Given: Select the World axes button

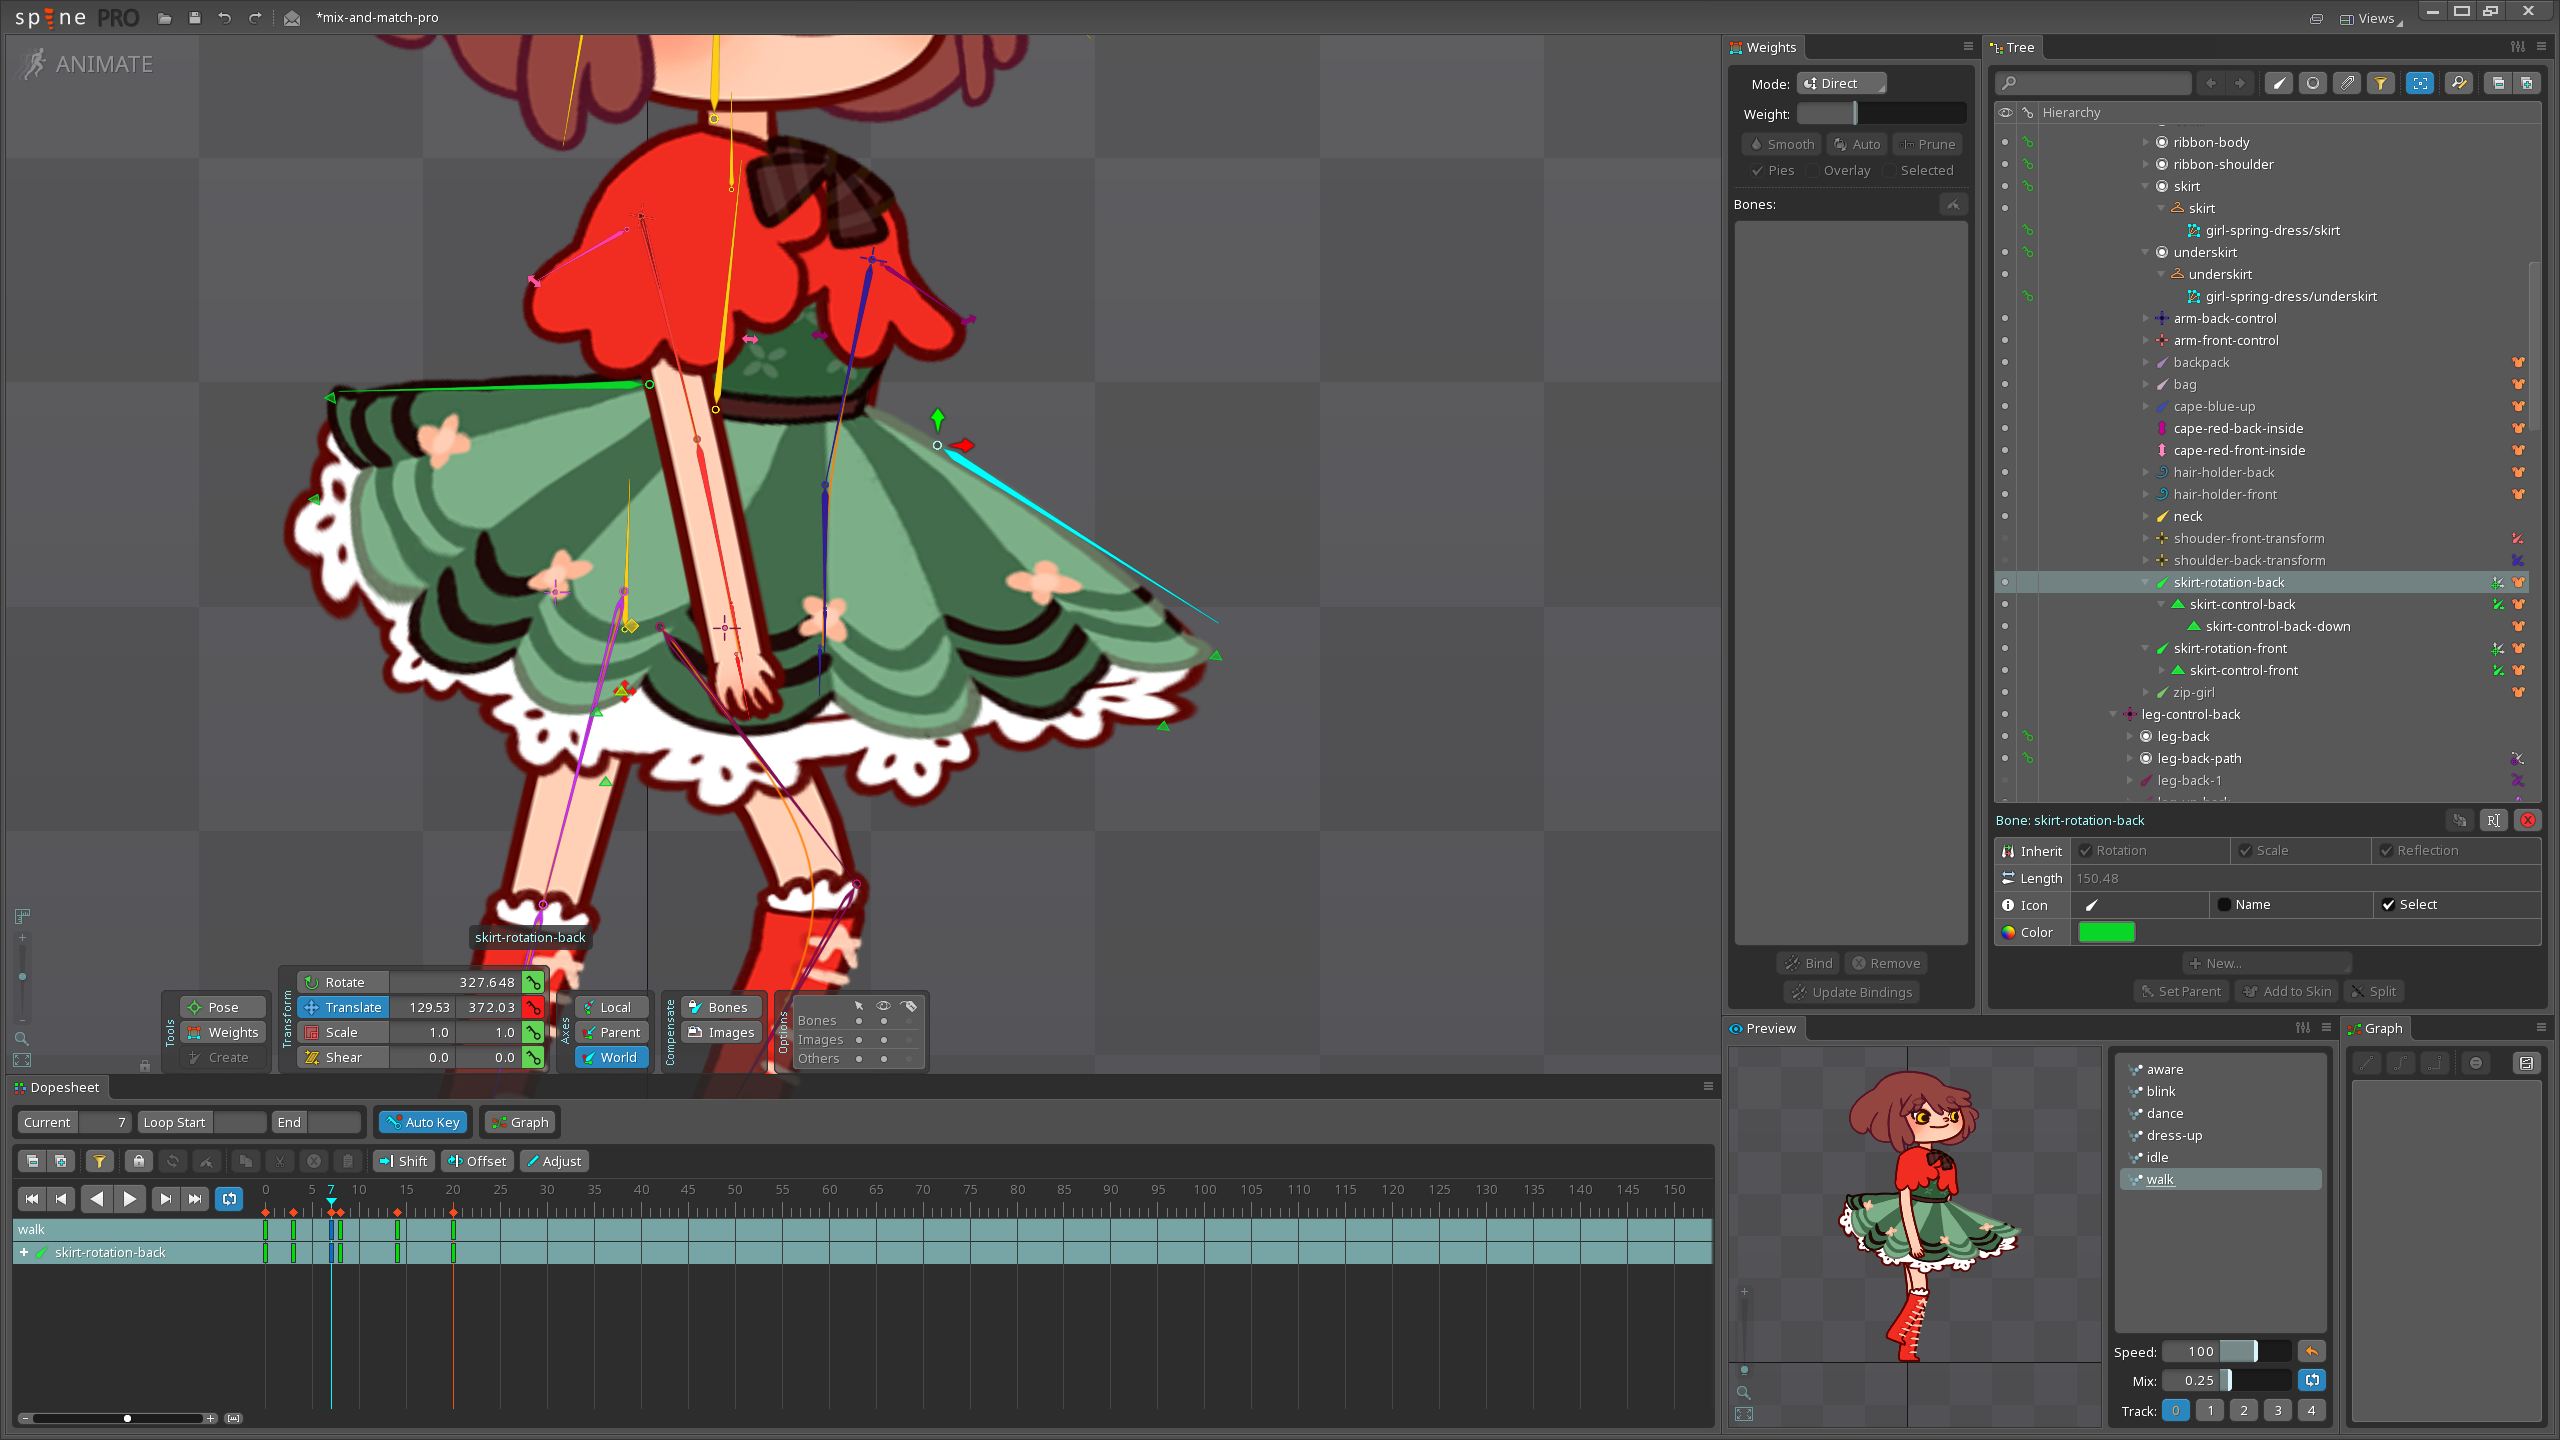Looking at the screenshot, I should [x=611, y=1057].
